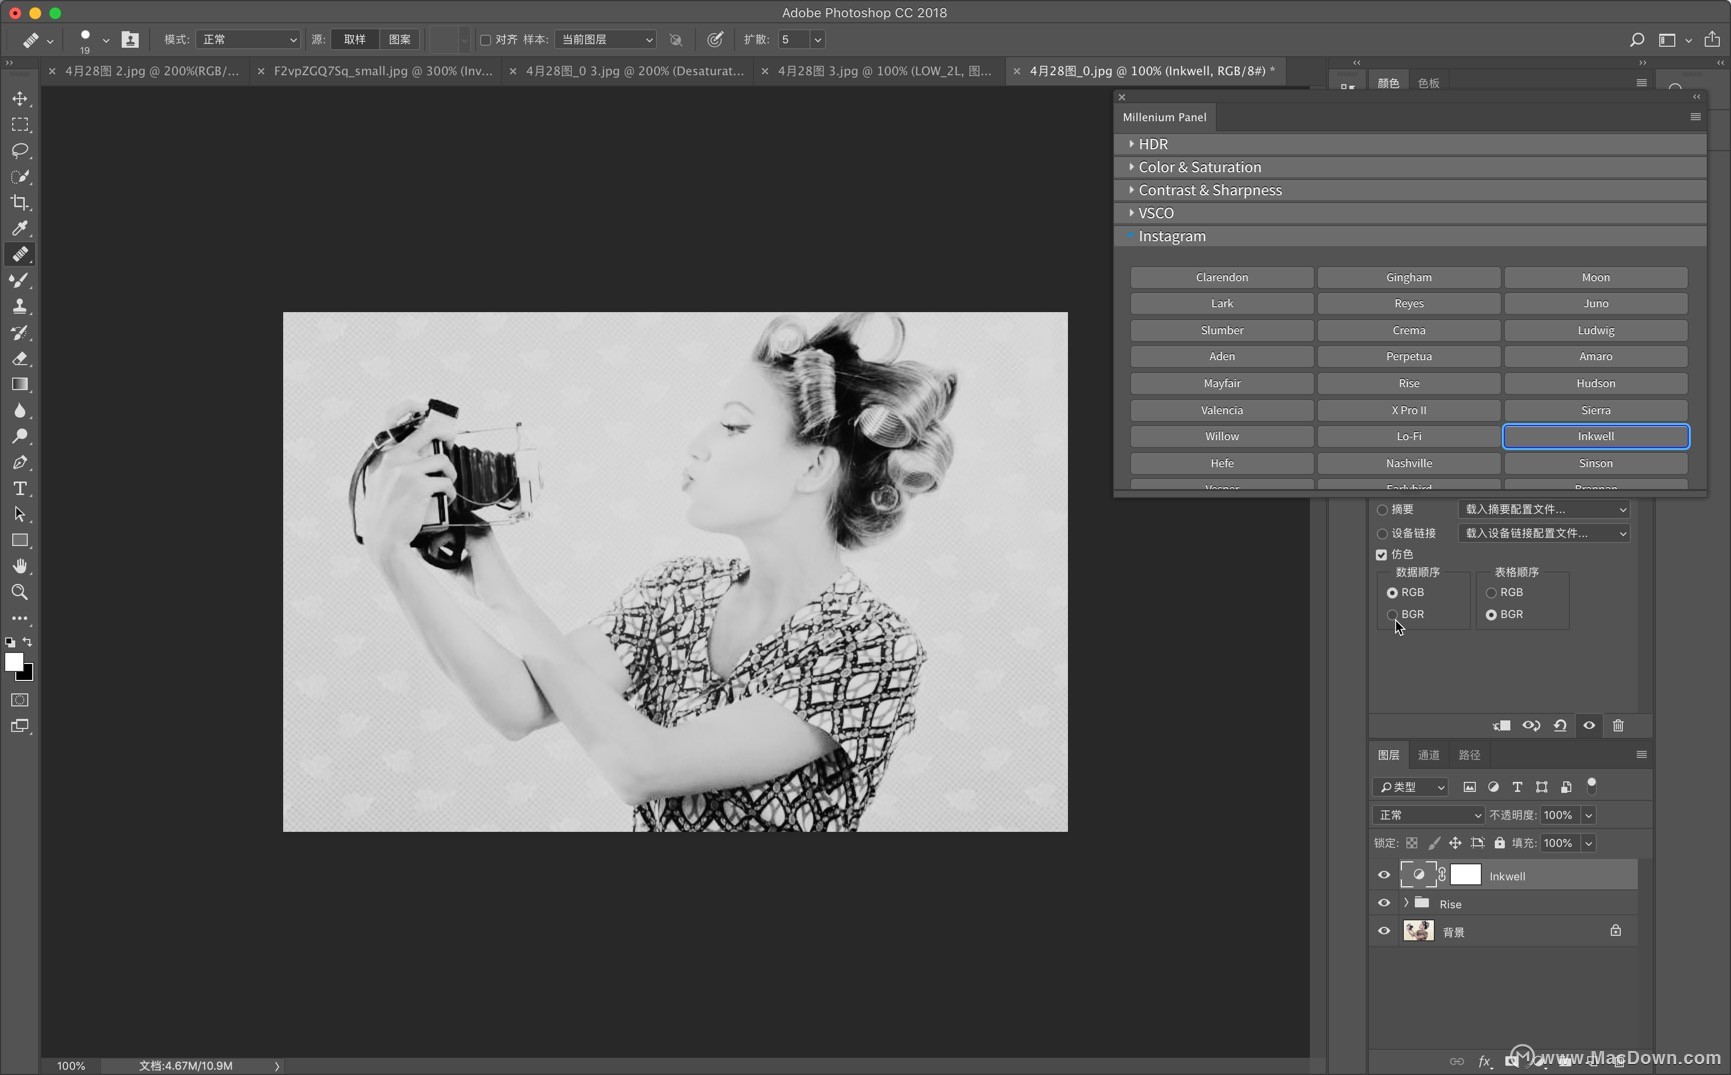Hide the Rise layer group
The width and height of the screenshot is (1731, 1075).
point(1385,902)
